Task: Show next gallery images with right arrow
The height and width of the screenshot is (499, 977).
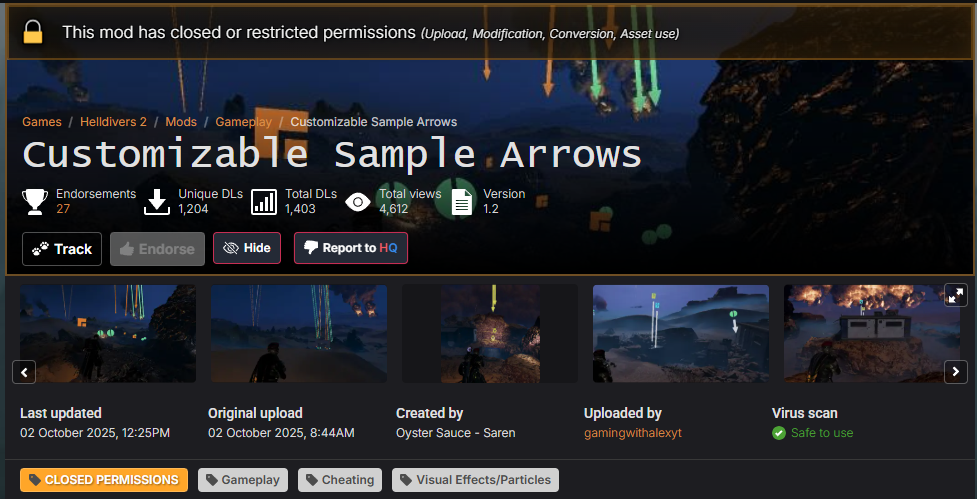Action: (956, 372)
